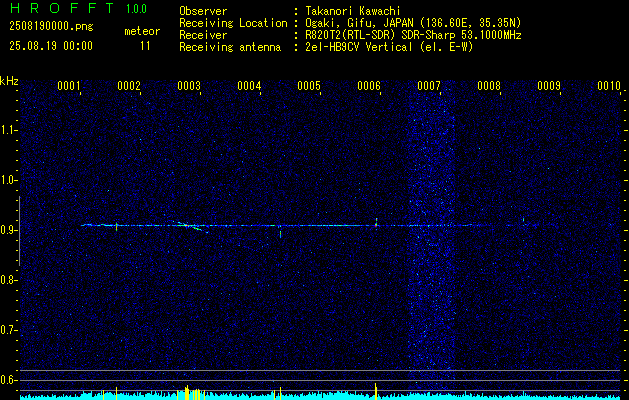Click the Receiving Location label

pyautogui.click(x=233, y=23)
